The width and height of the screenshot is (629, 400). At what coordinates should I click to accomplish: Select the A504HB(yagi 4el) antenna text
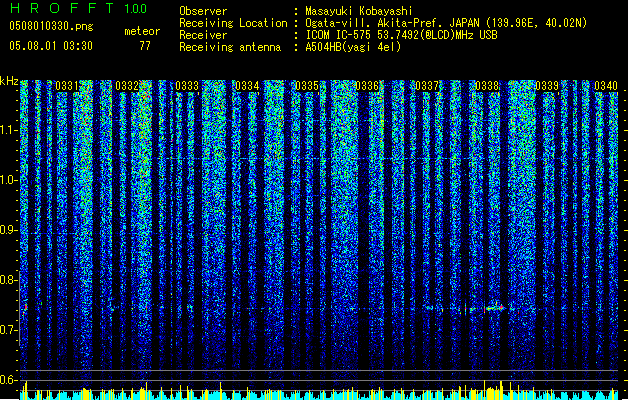[353, 47]
